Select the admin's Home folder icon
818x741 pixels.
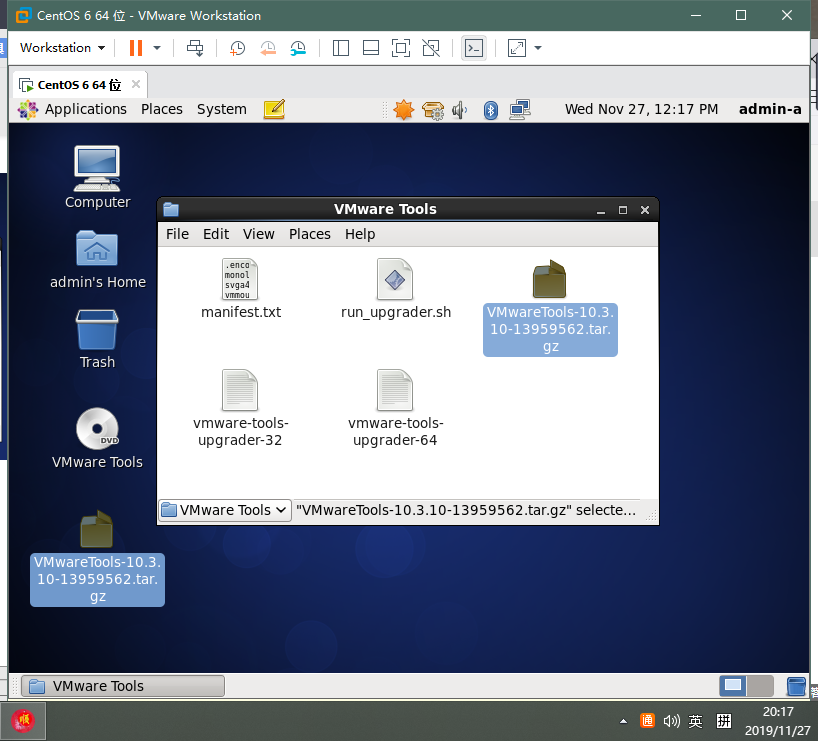(x=98, y=259)
